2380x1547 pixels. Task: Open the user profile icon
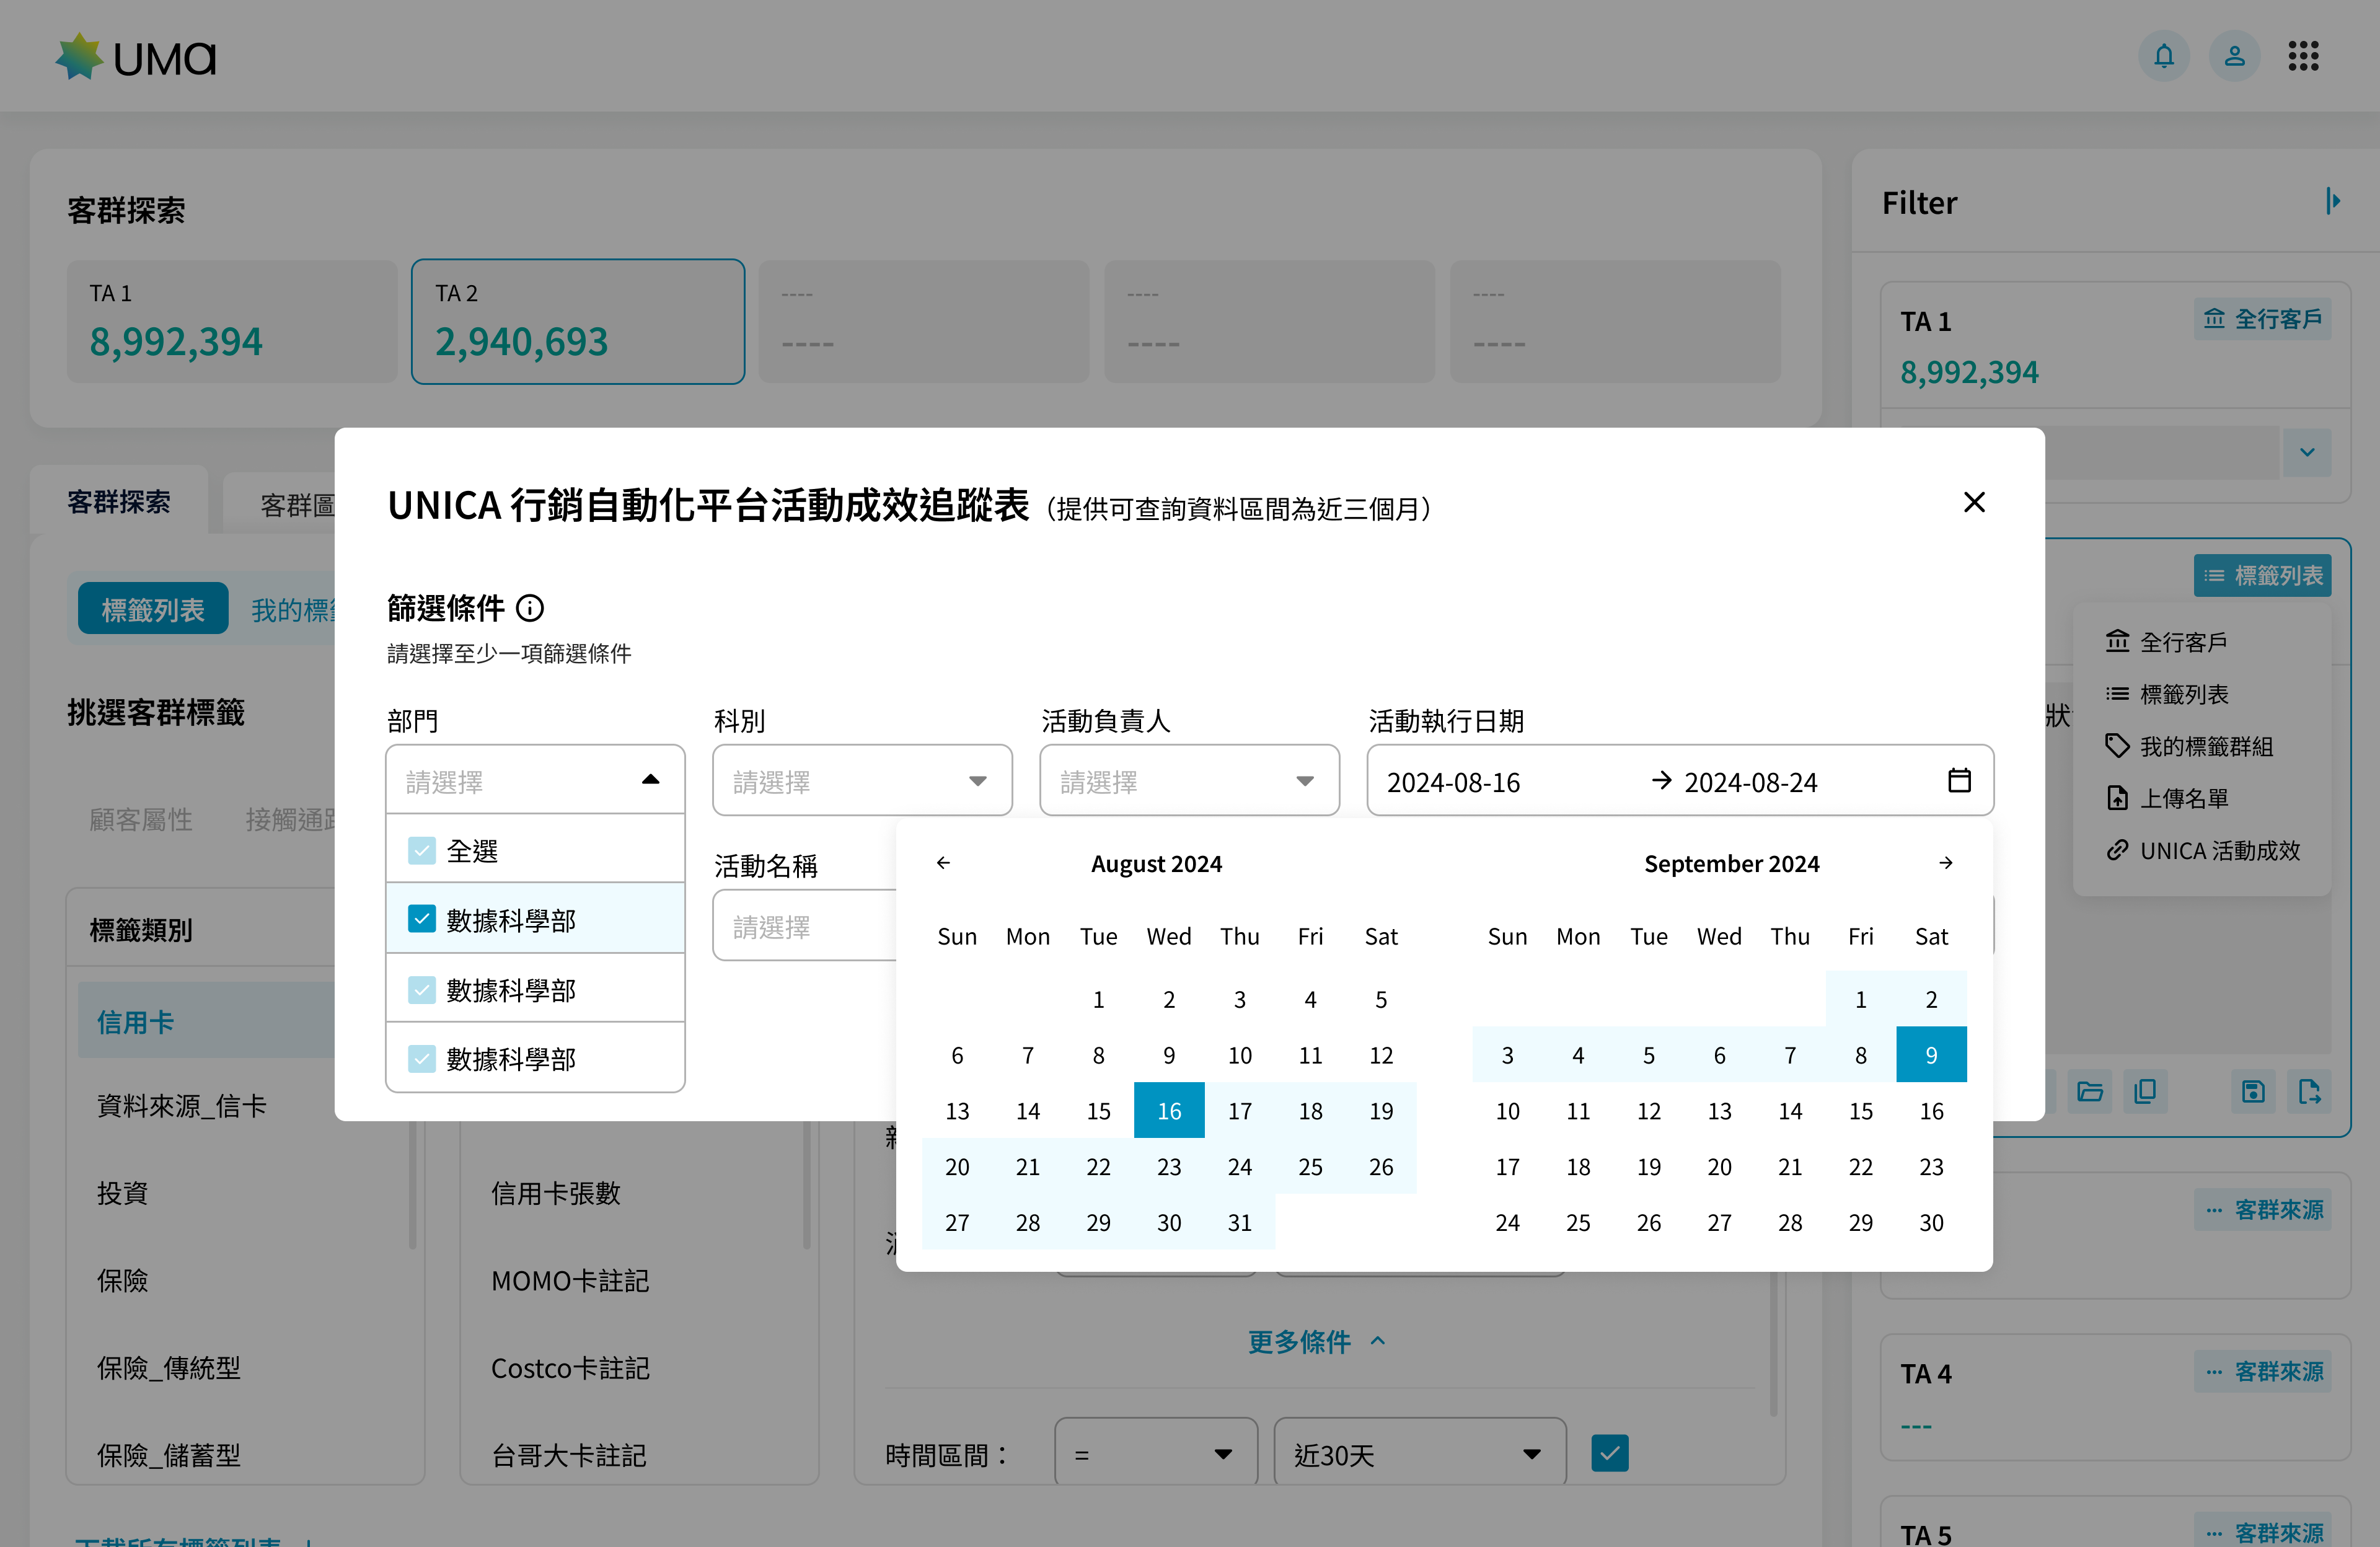point(2234,57)
